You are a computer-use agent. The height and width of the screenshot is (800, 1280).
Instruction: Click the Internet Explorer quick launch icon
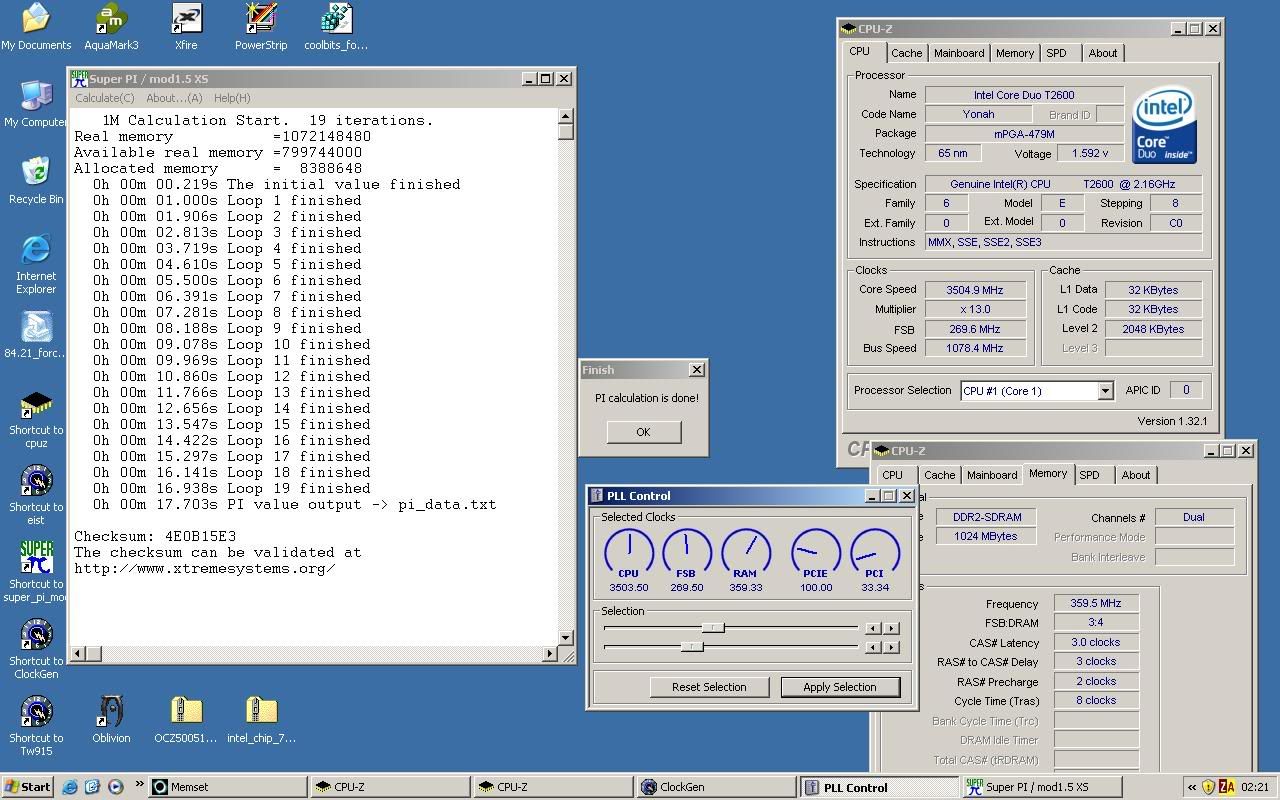pos(70,787)
